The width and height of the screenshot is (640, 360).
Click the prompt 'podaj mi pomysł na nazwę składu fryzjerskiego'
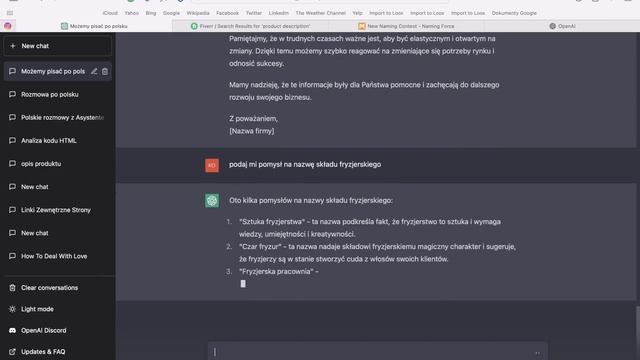click(x=305, y=164)
